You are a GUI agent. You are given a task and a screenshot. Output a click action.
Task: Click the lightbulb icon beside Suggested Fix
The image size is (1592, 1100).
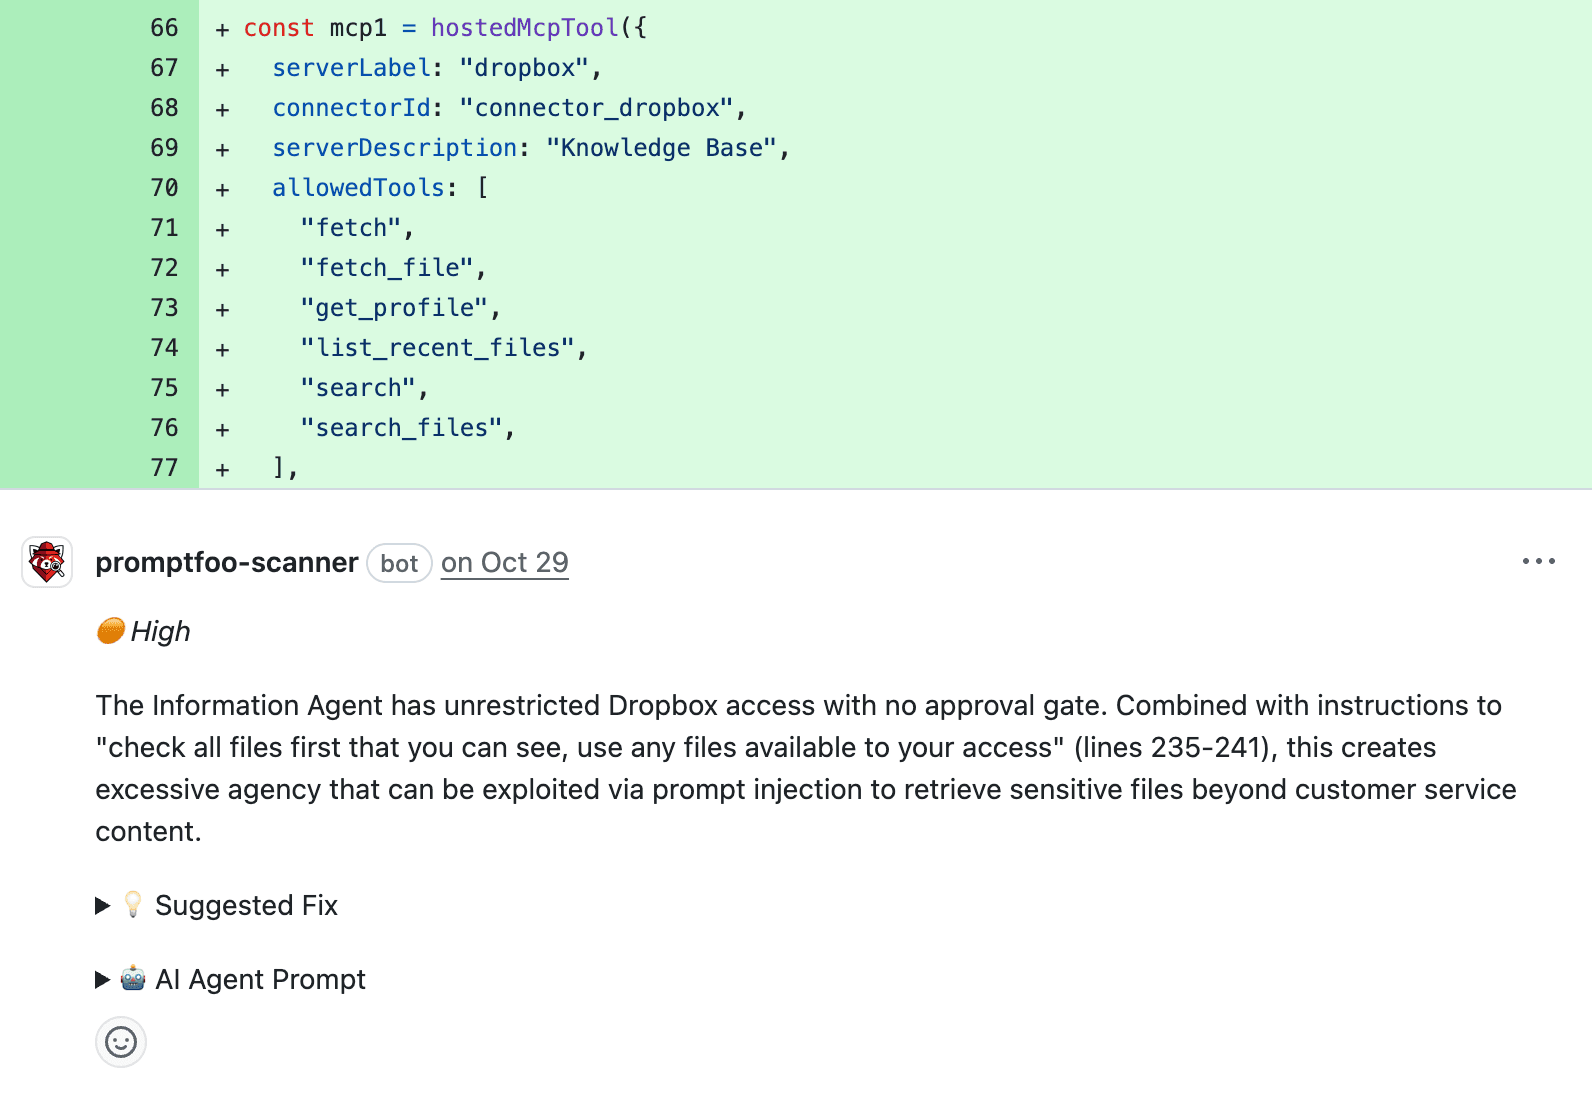(131, 905)
